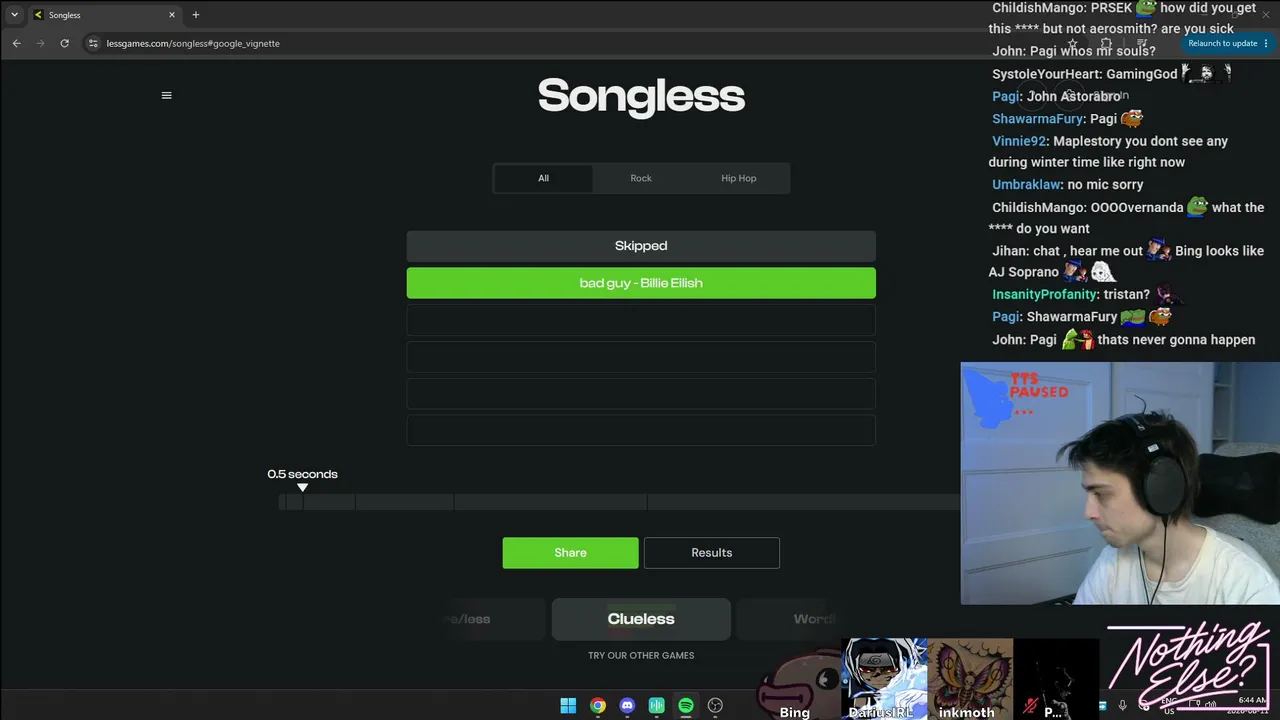
Task: Close the Songless browser tab
Action: (172, 15)
